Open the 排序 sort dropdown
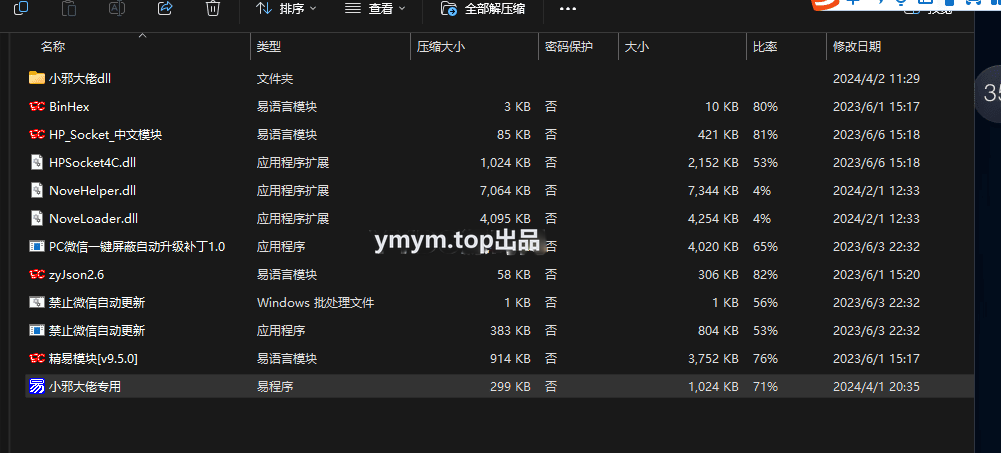The height and width of the screenshot is (453, 1001). pos(285,8)
